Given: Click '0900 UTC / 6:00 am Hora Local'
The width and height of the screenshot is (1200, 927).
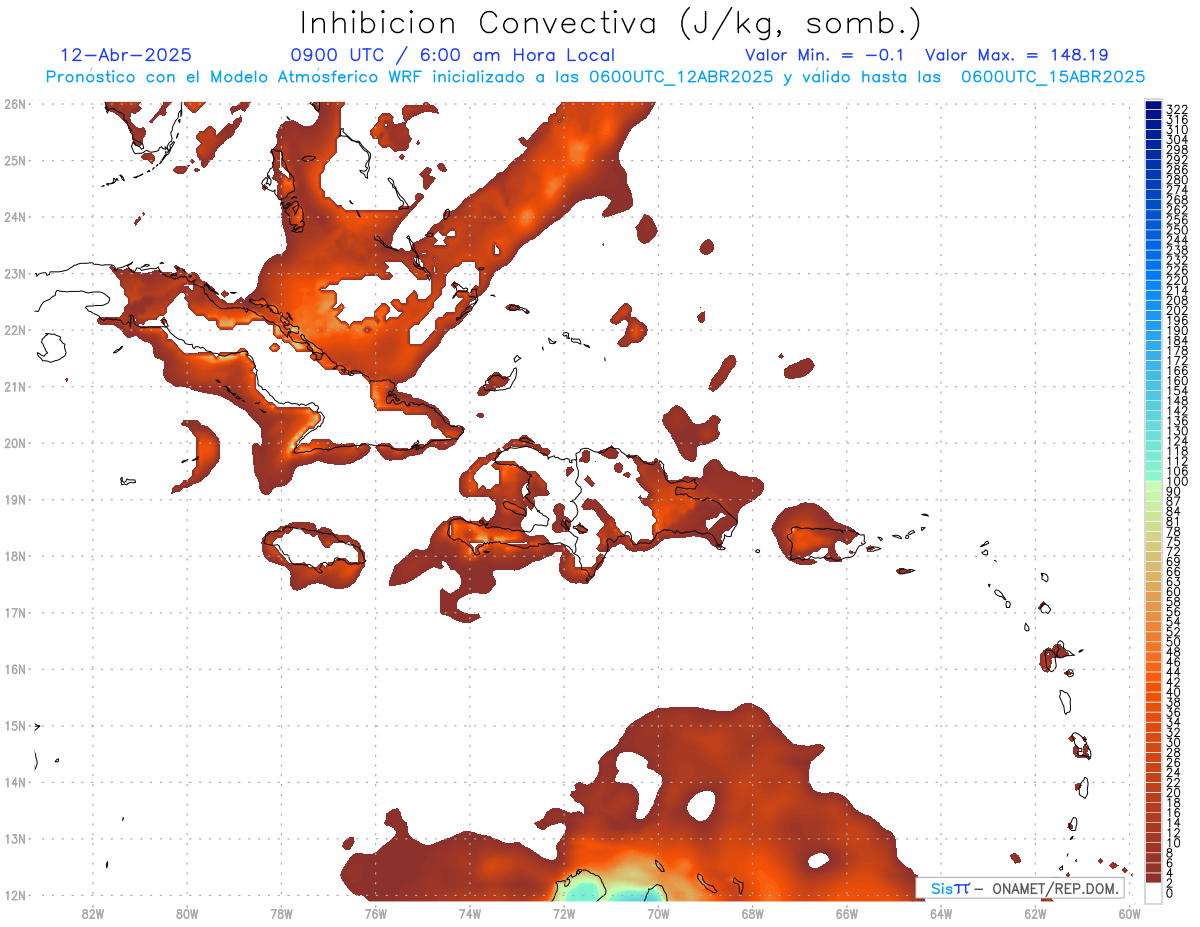Looking at the screenshot, I should 453,56.
